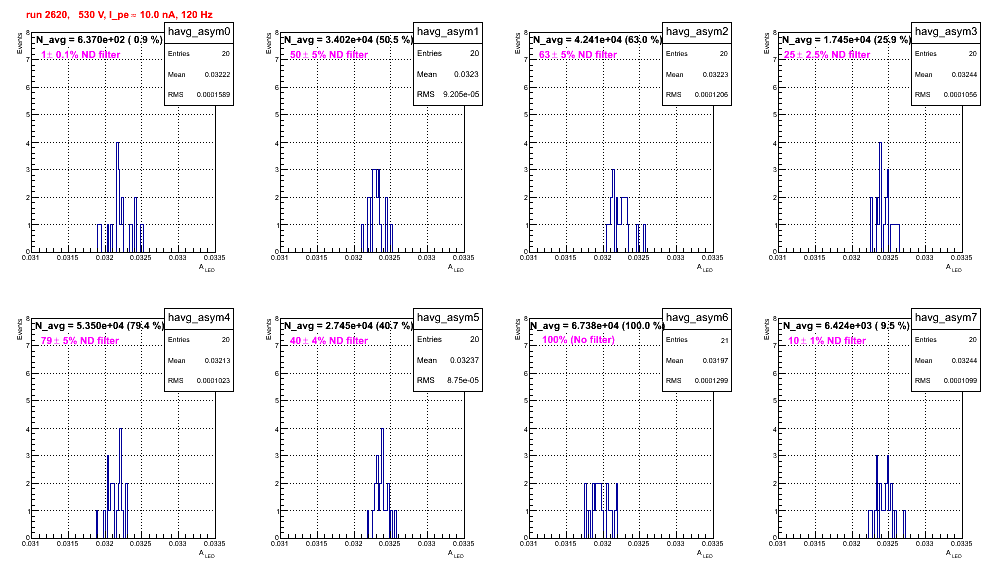Select the 79± 5% ND filter caption
This screenshot has height=572, width=996.
pyautogui.click(x=80, y=341)
